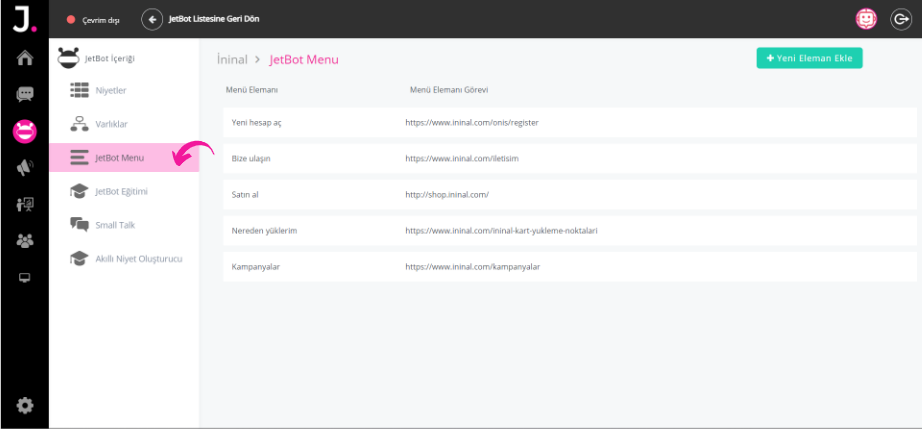This screenshot has height=429, width=922.
Task: Click the Menü Elemanı Görevi column header
Action: point(449,90)
